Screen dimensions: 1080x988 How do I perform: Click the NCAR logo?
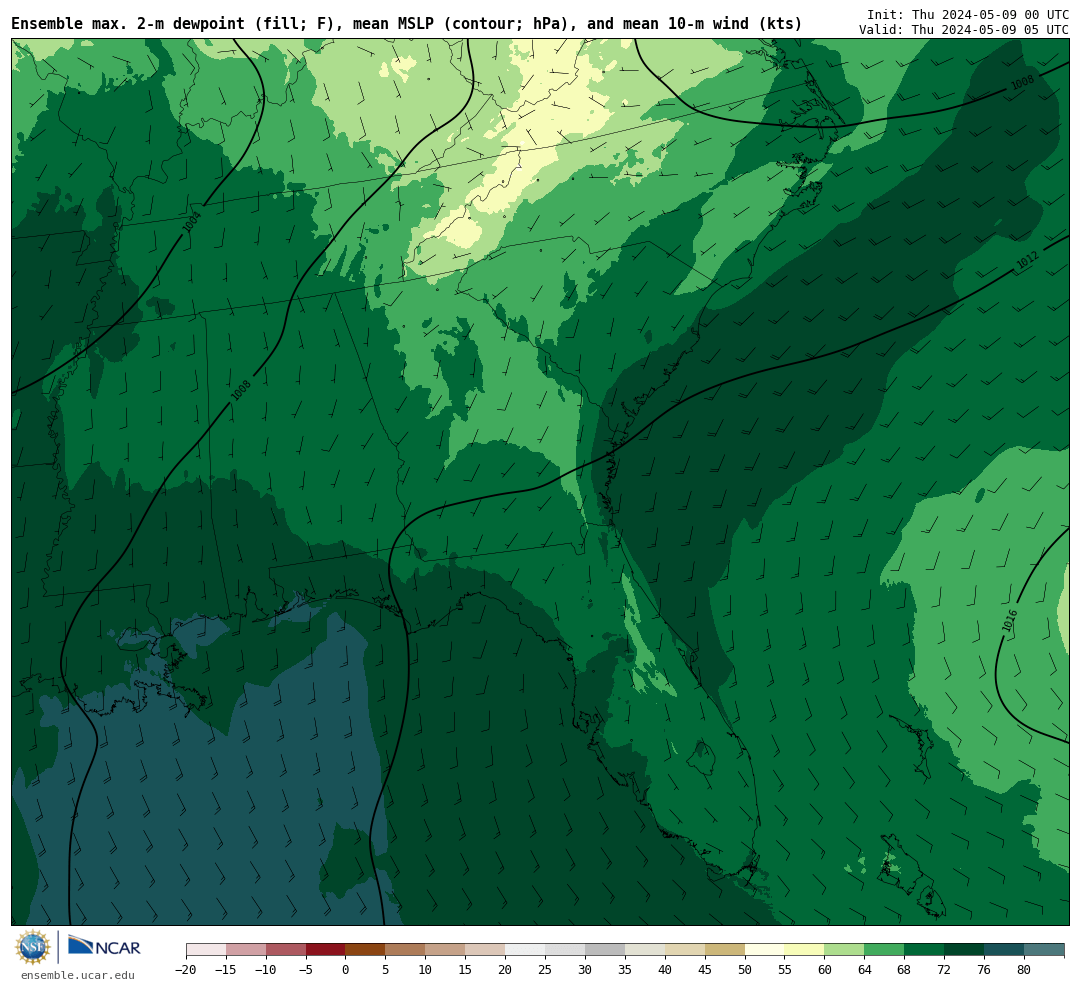pos(104,947)
